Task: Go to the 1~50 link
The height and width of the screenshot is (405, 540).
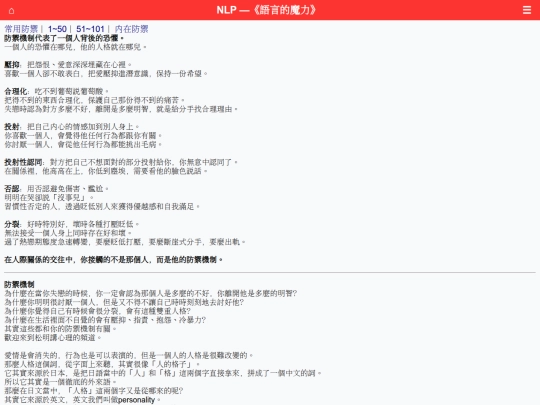Action: point(57,29)
